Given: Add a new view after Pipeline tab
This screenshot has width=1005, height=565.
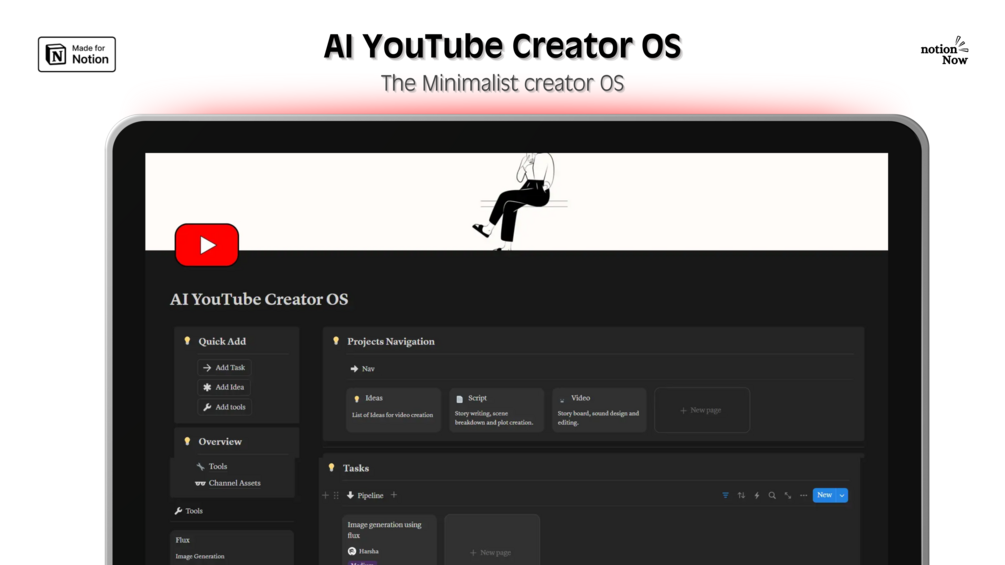Looking at the screenshot, I should pos(394,495).
